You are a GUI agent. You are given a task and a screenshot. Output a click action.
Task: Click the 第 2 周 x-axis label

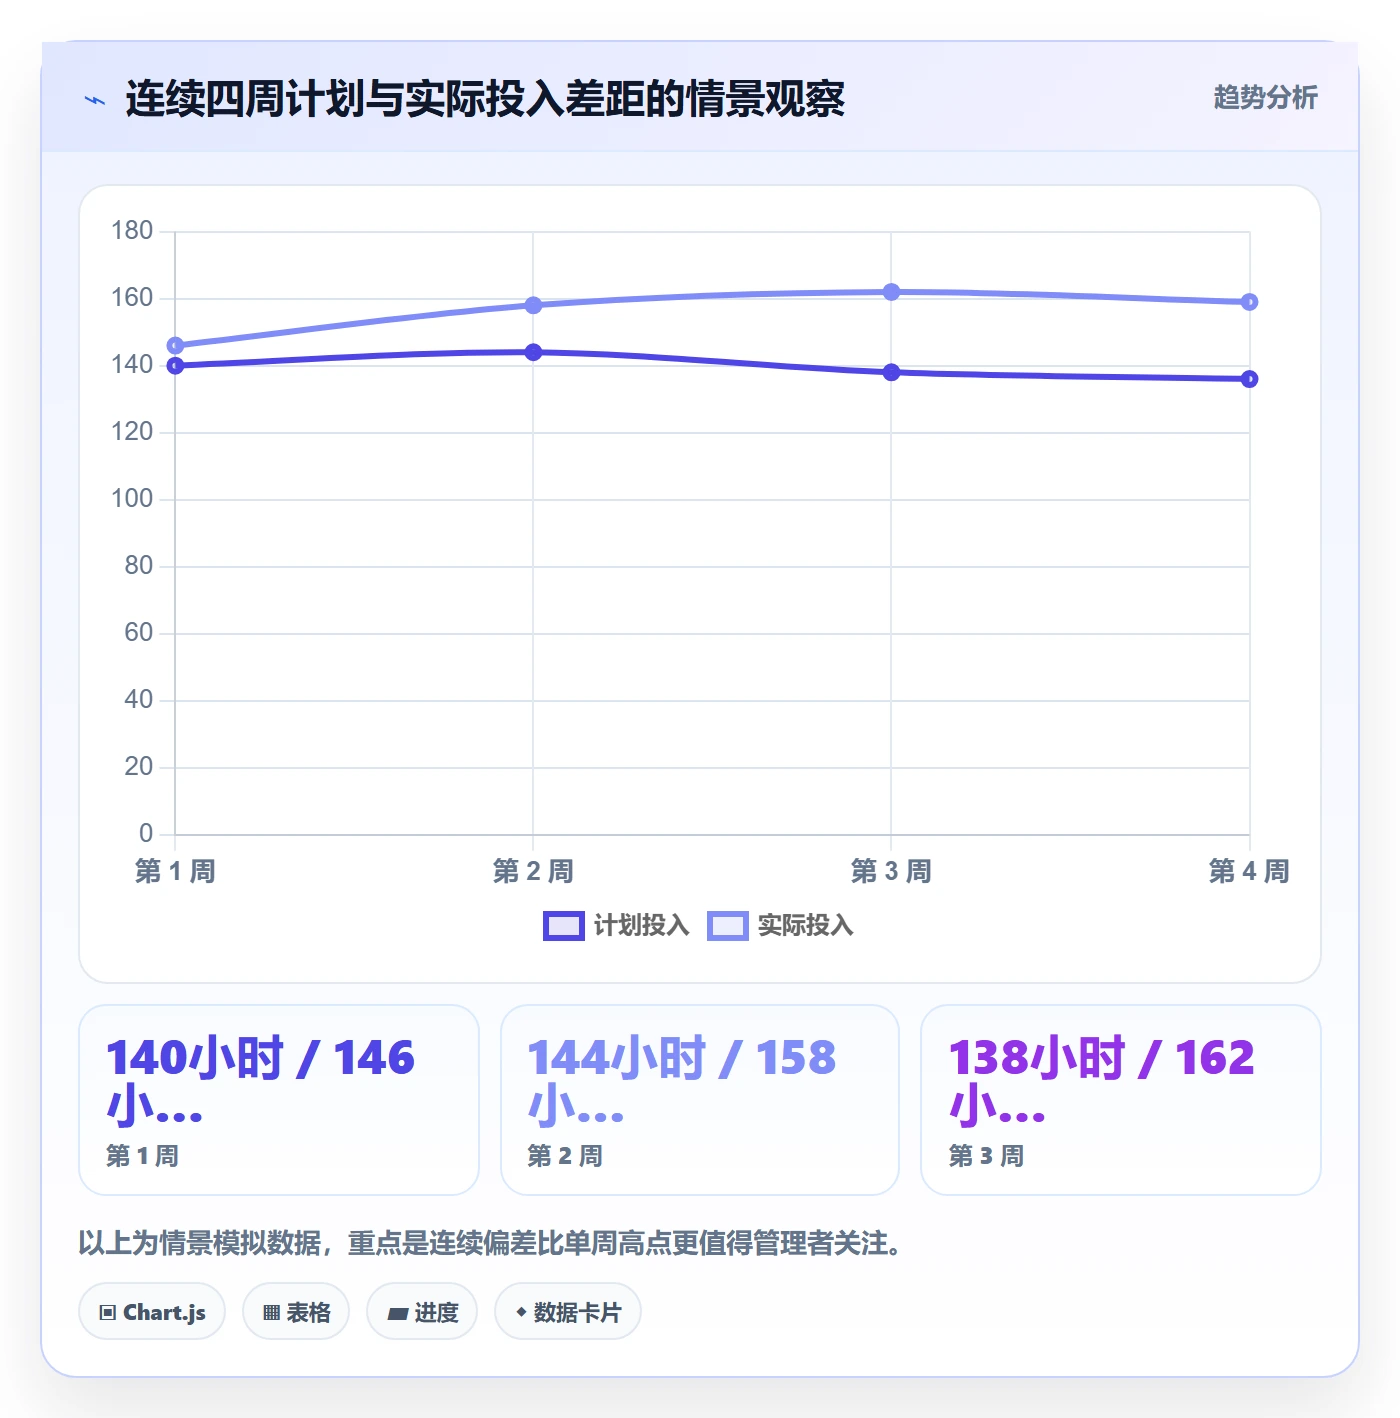[533, 871]
